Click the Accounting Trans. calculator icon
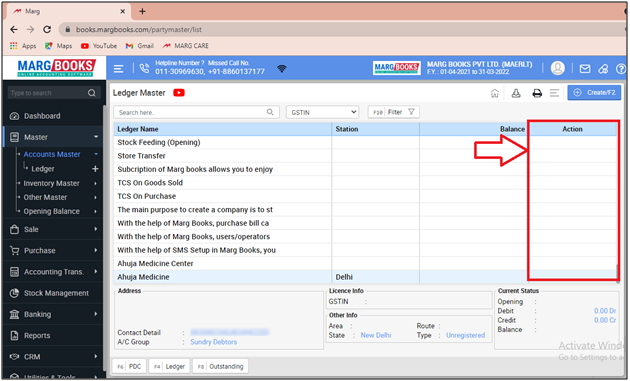The width and height of the screenshot is (630, 381). [x=14, y=272]
